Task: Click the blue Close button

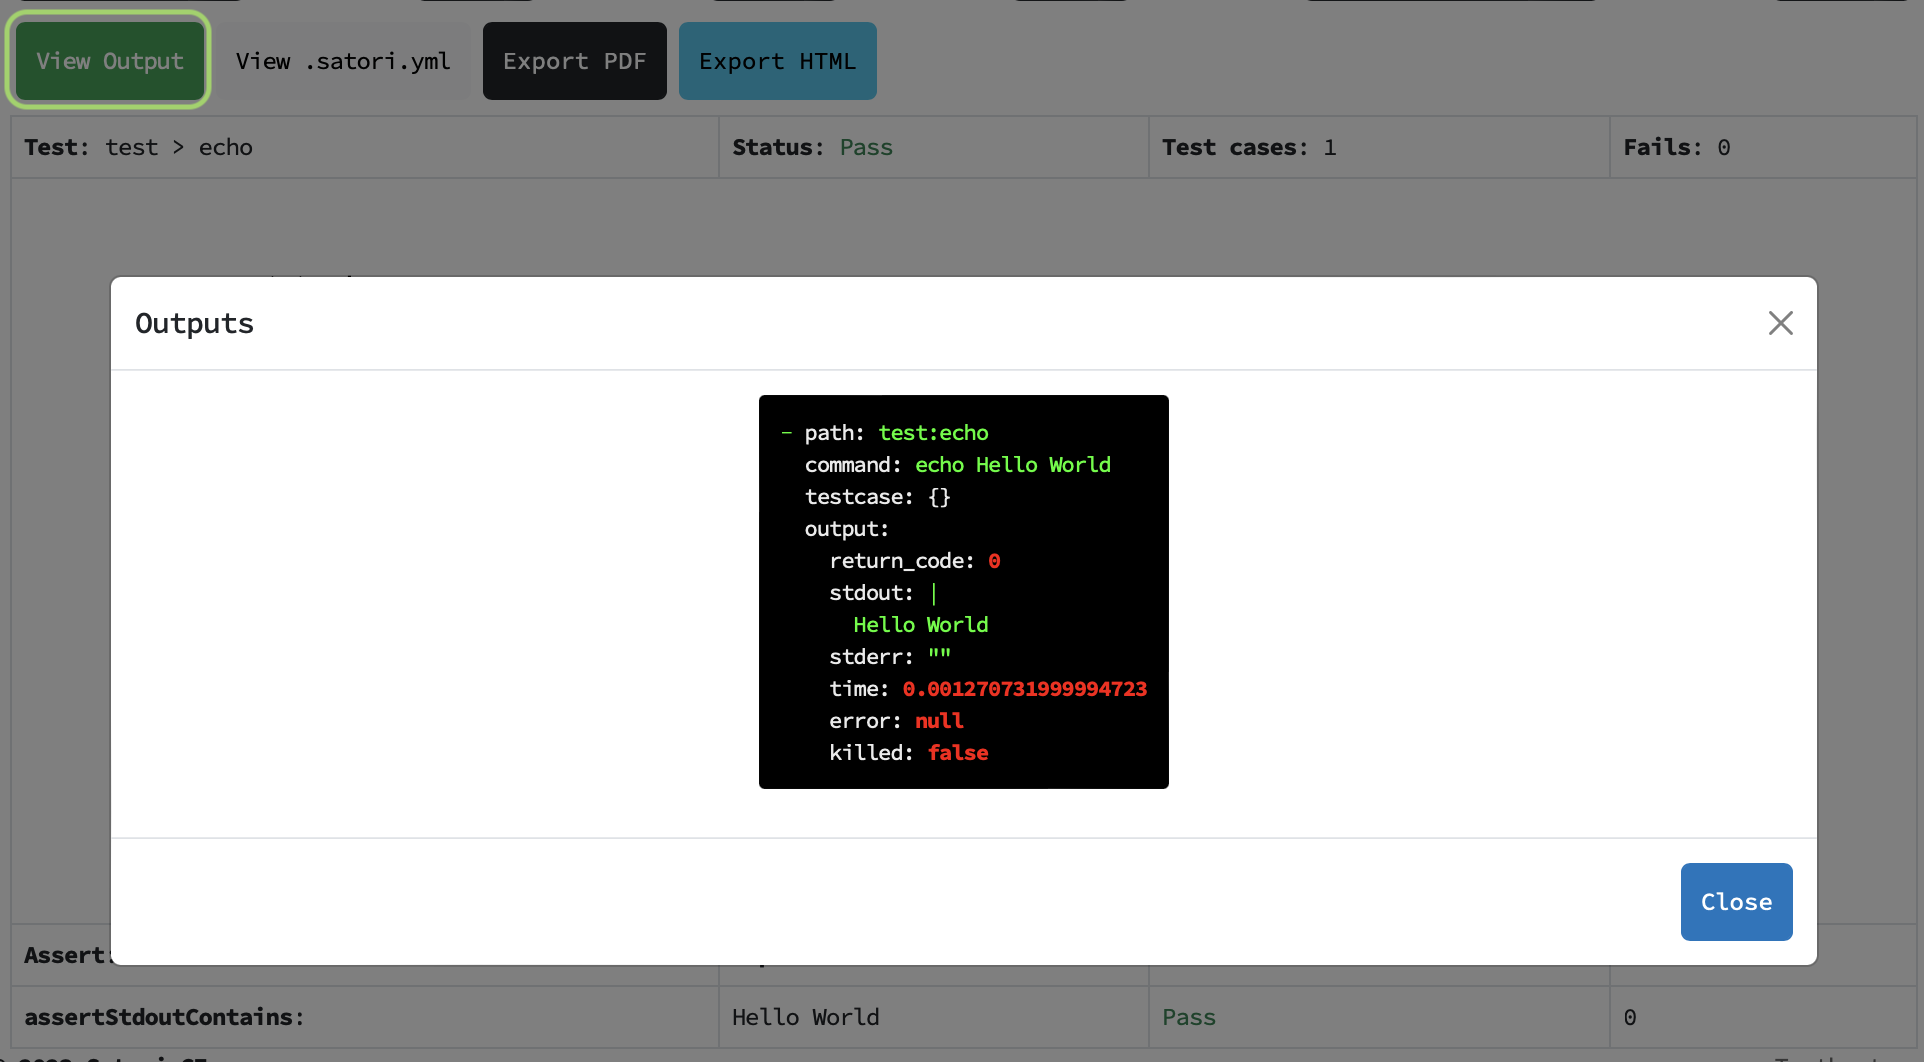Action: pos(1736,901)
